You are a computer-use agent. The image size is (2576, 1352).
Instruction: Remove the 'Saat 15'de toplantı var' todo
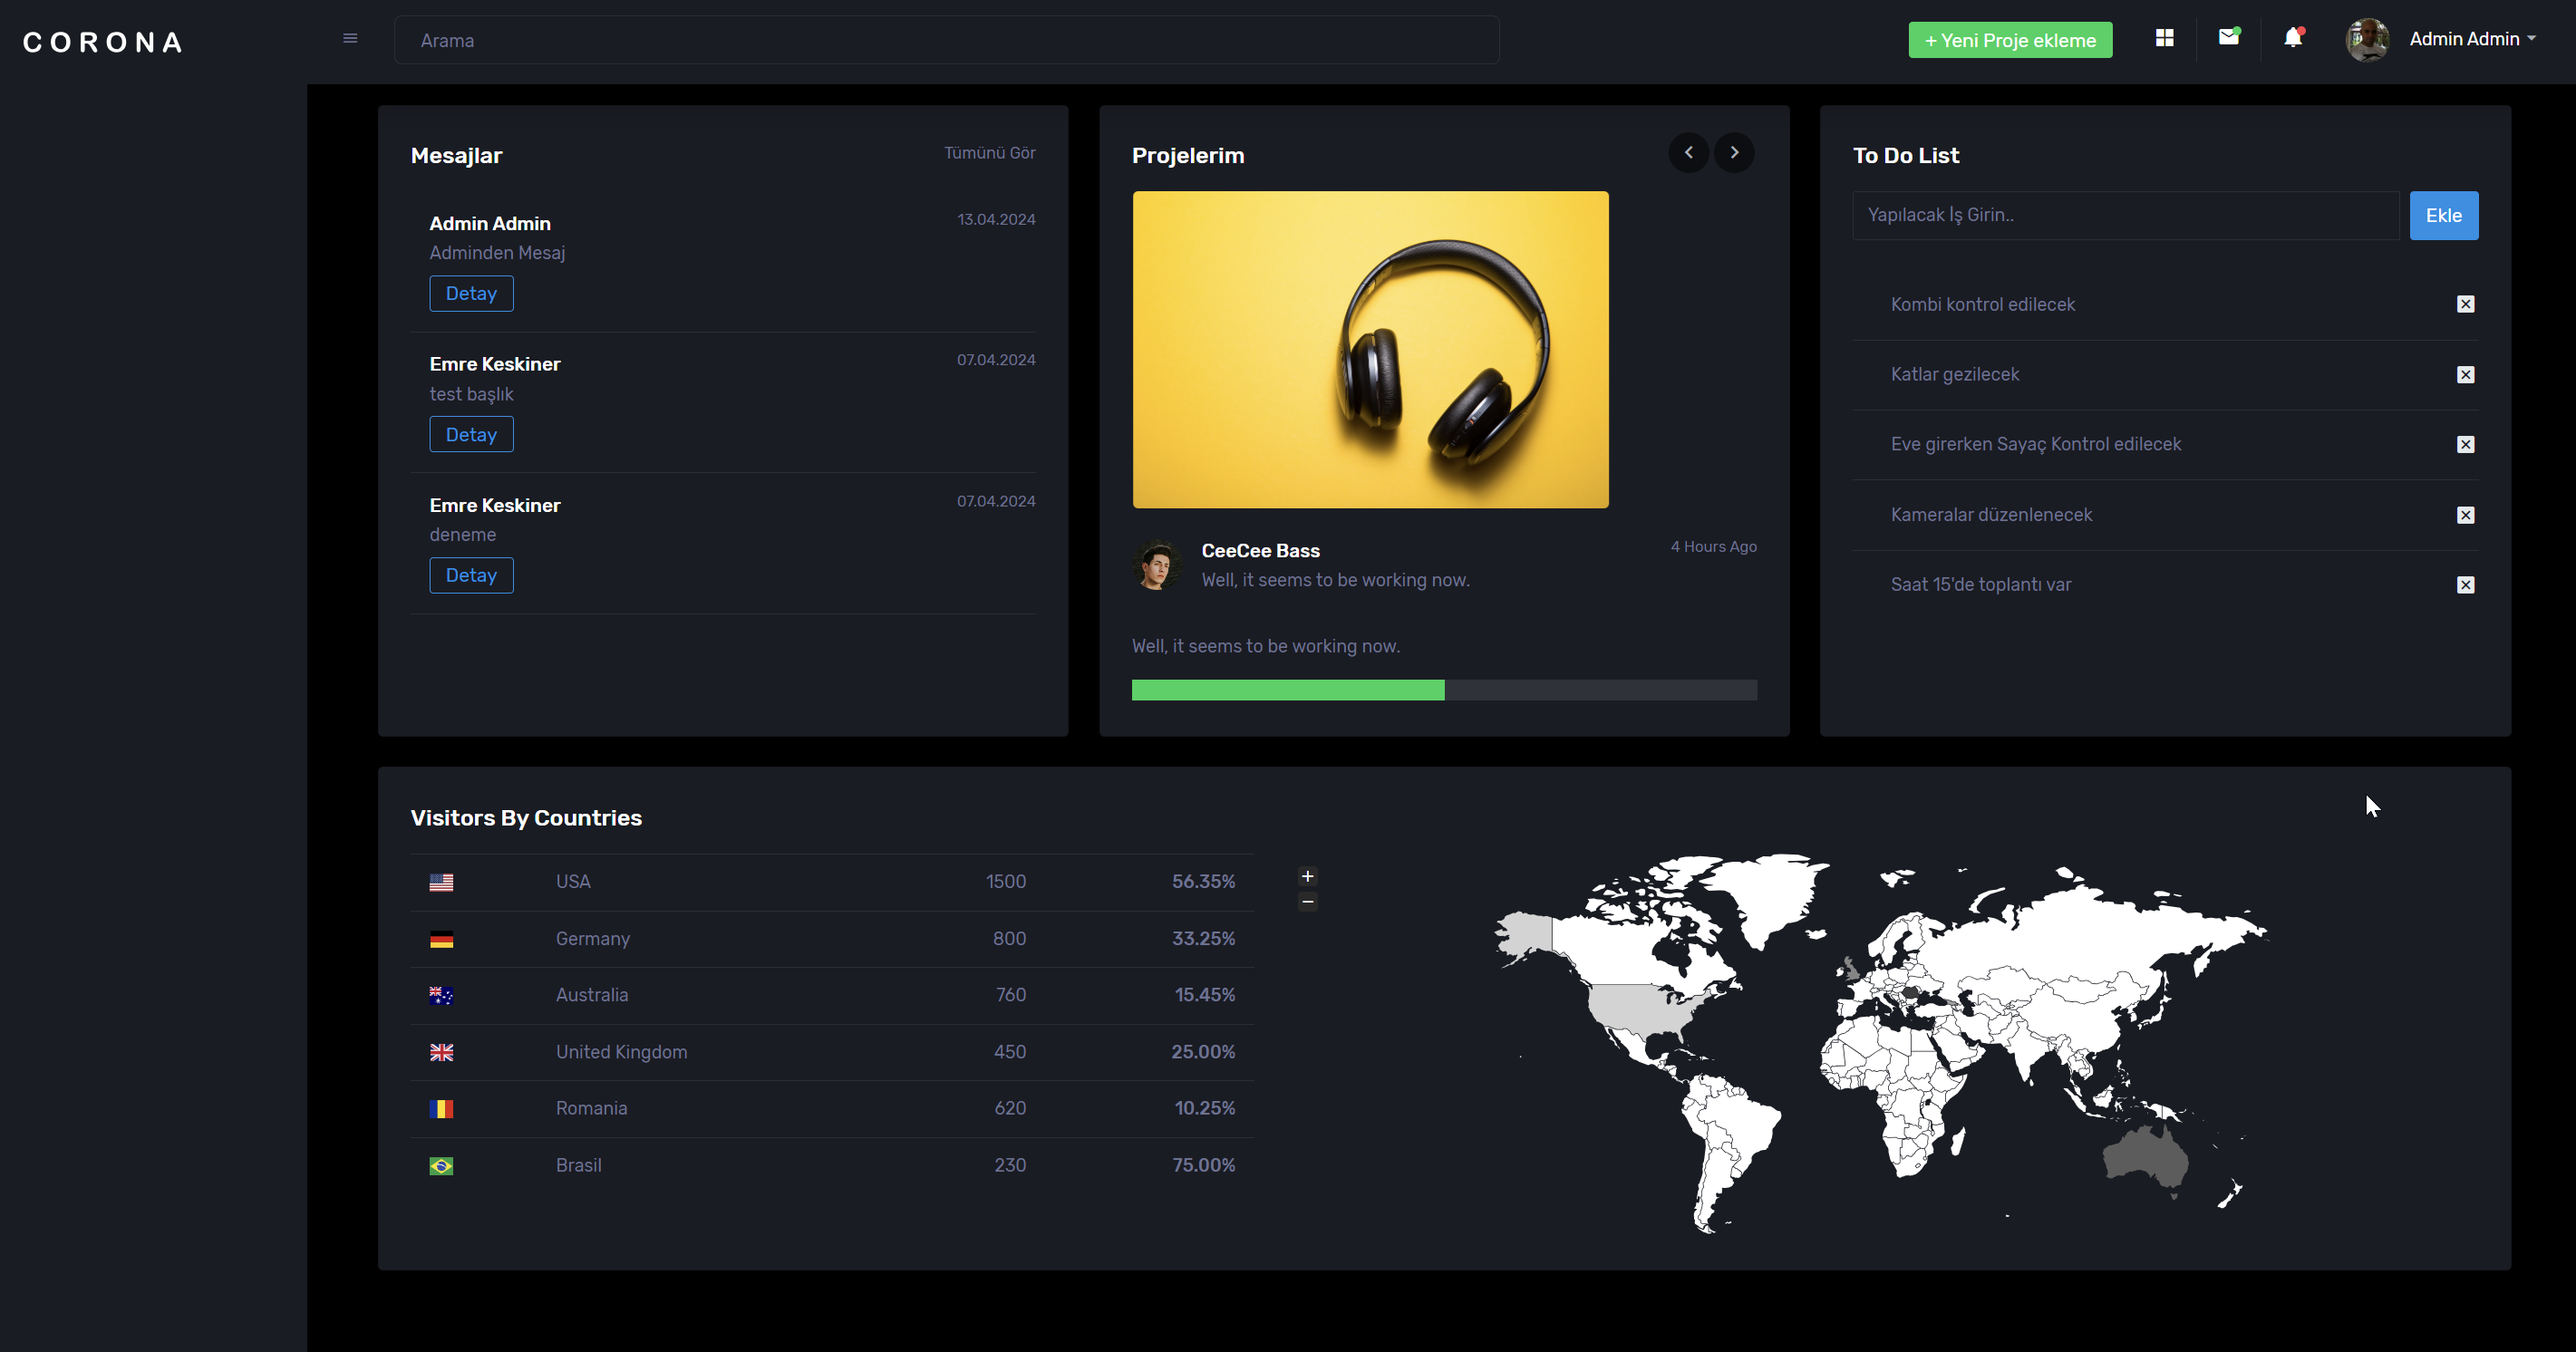coord(2465,585)
